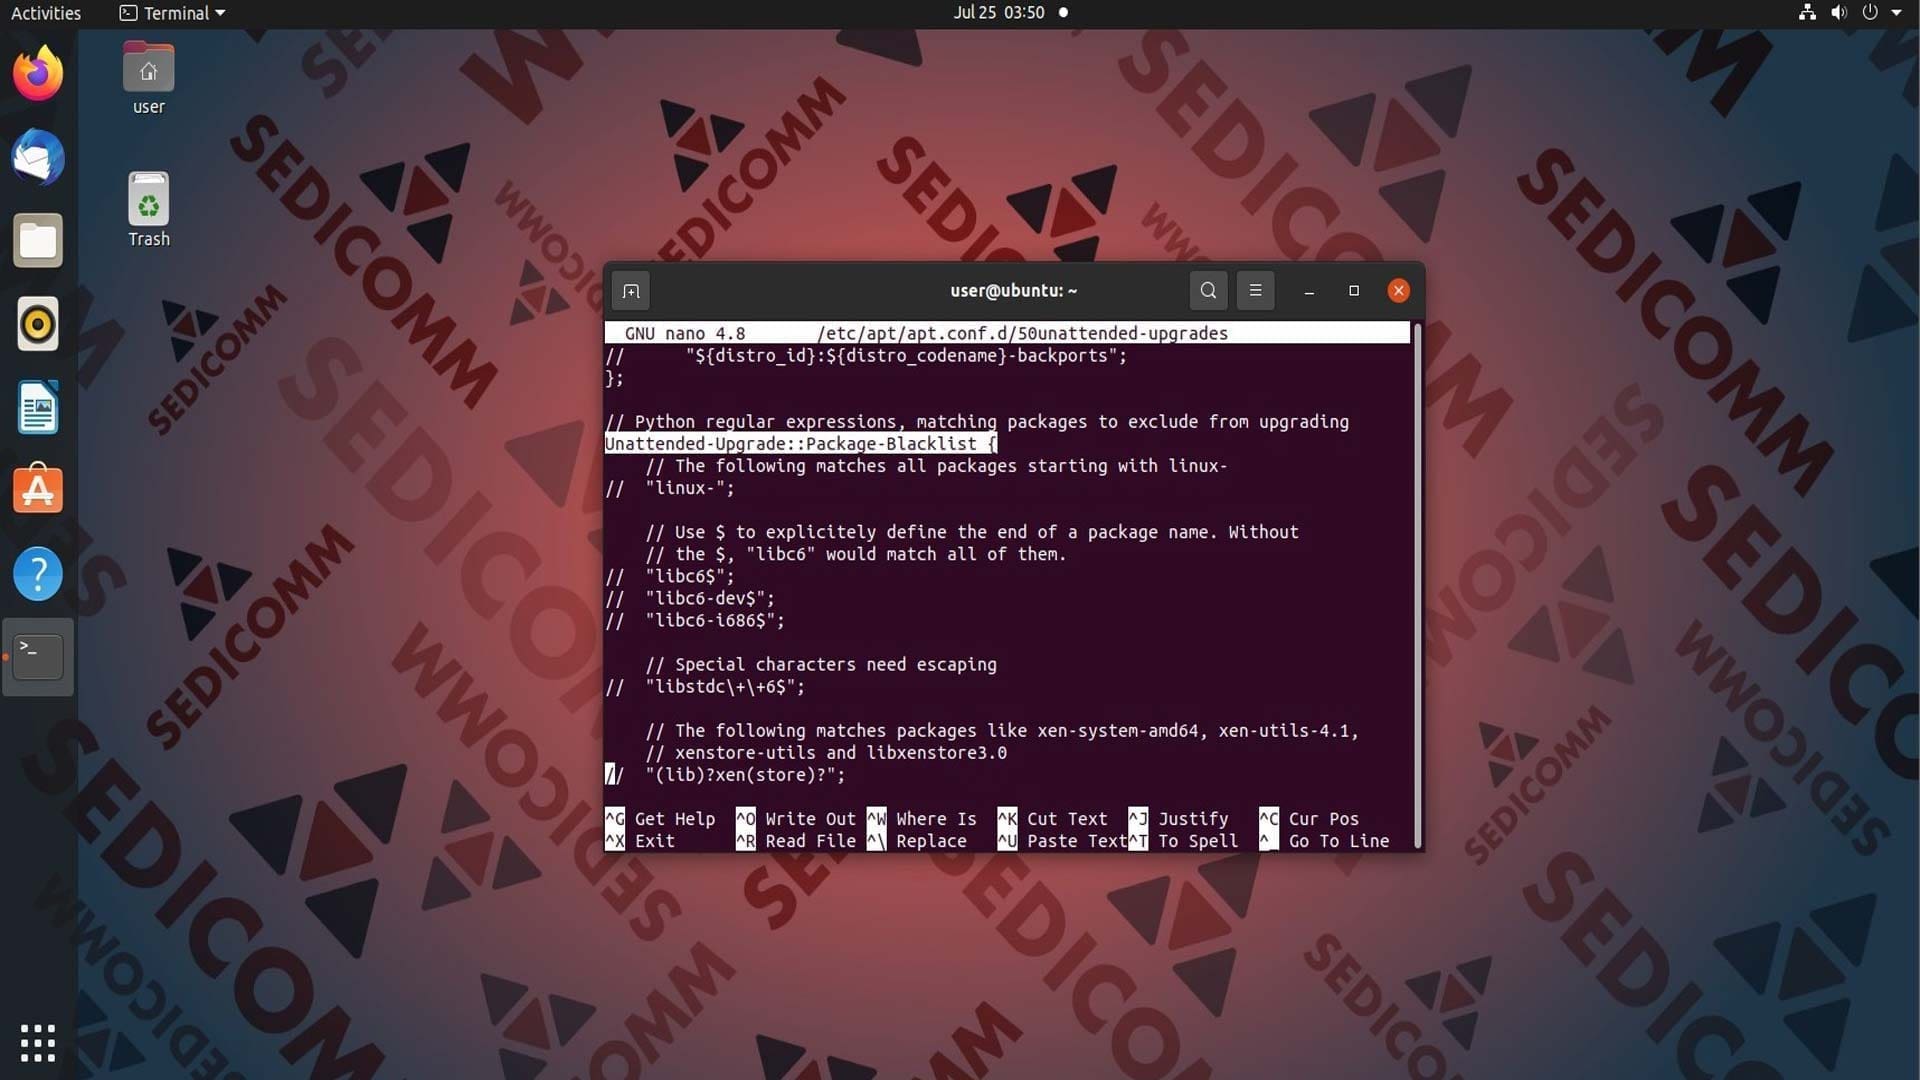Select the Terminal icon in dock

click(x=38, y=656)
